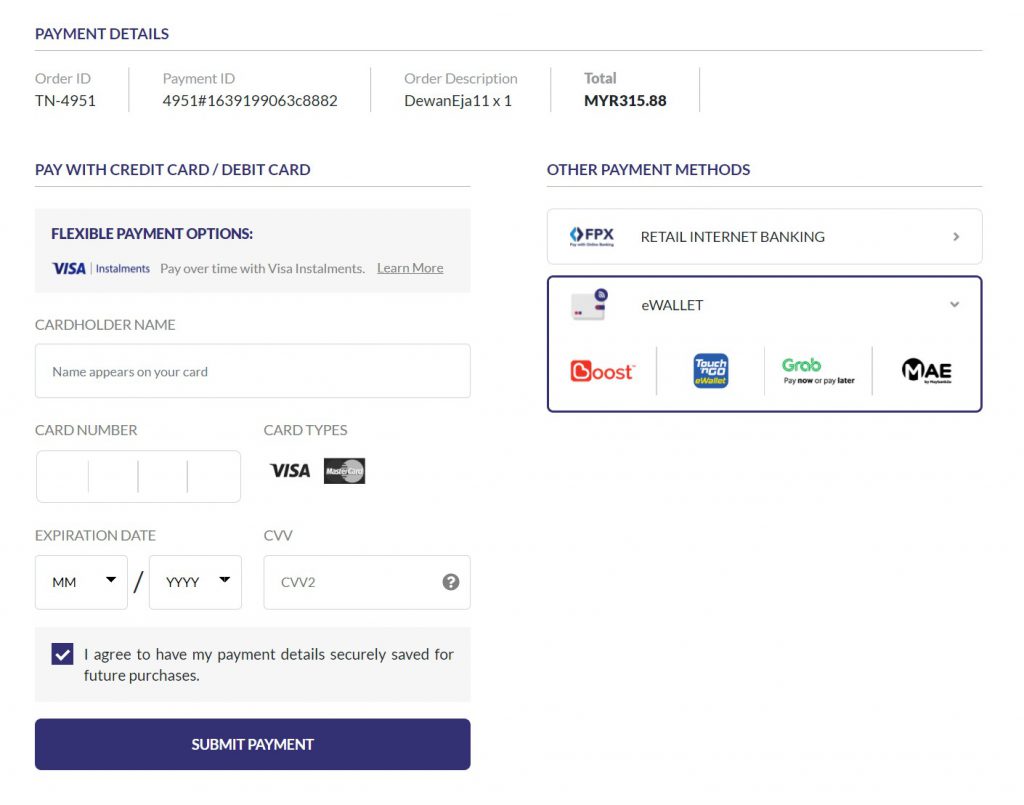1024x805 pixels.
Task: Choose Touch 'n Go eWallet icon
Action: [710, 371]
